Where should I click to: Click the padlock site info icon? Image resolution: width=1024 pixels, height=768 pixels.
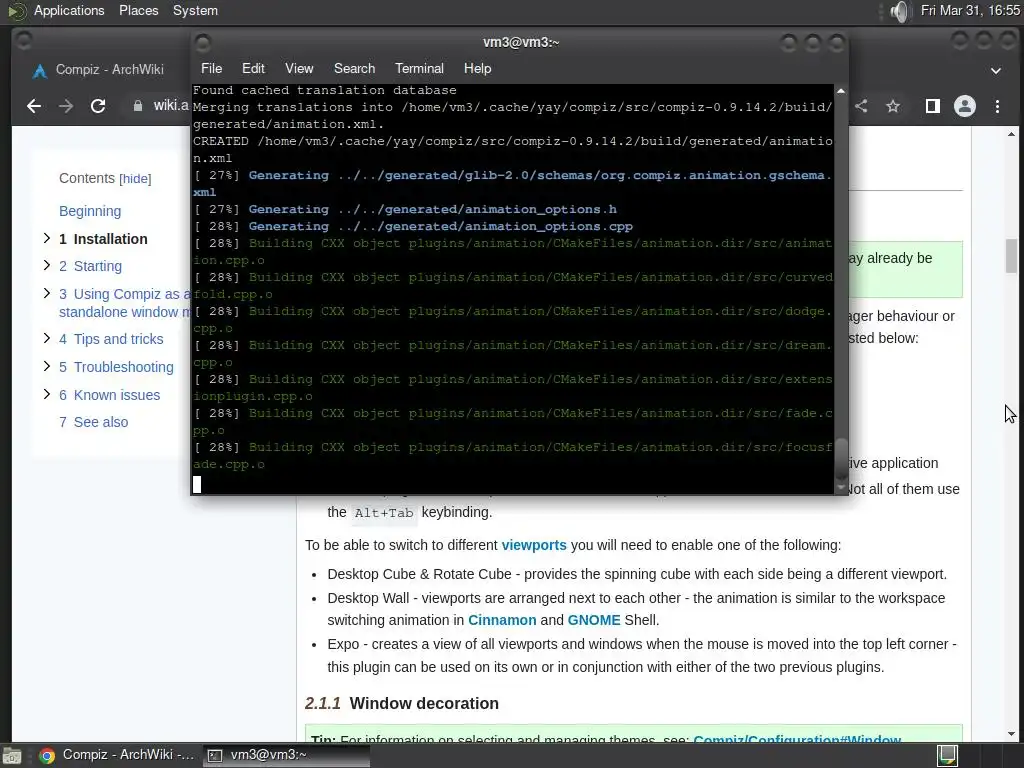[138, 106]
